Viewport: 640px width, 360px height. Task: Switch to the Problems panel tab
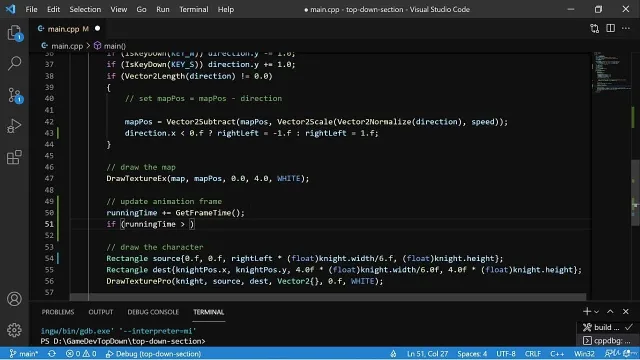(58, 312)
